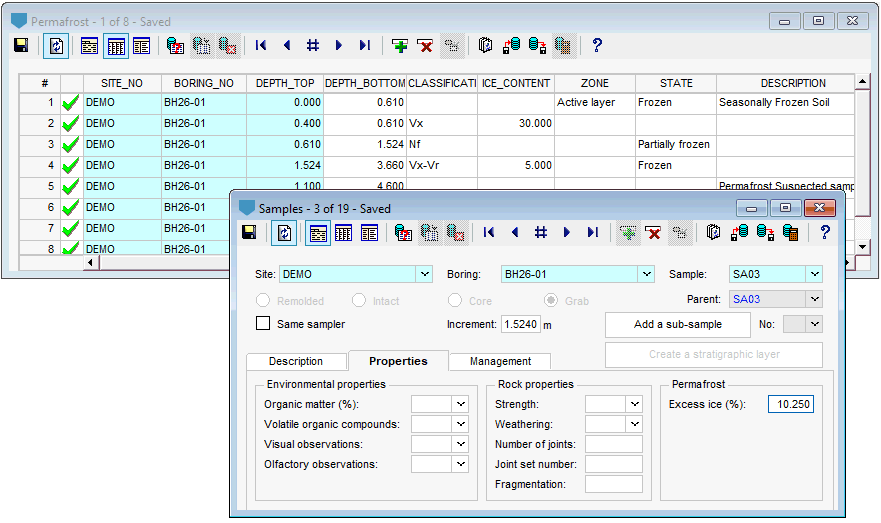Open the Organic matter dropdown
The height and width of the screenshot is (523, 881).
point(461,404)
